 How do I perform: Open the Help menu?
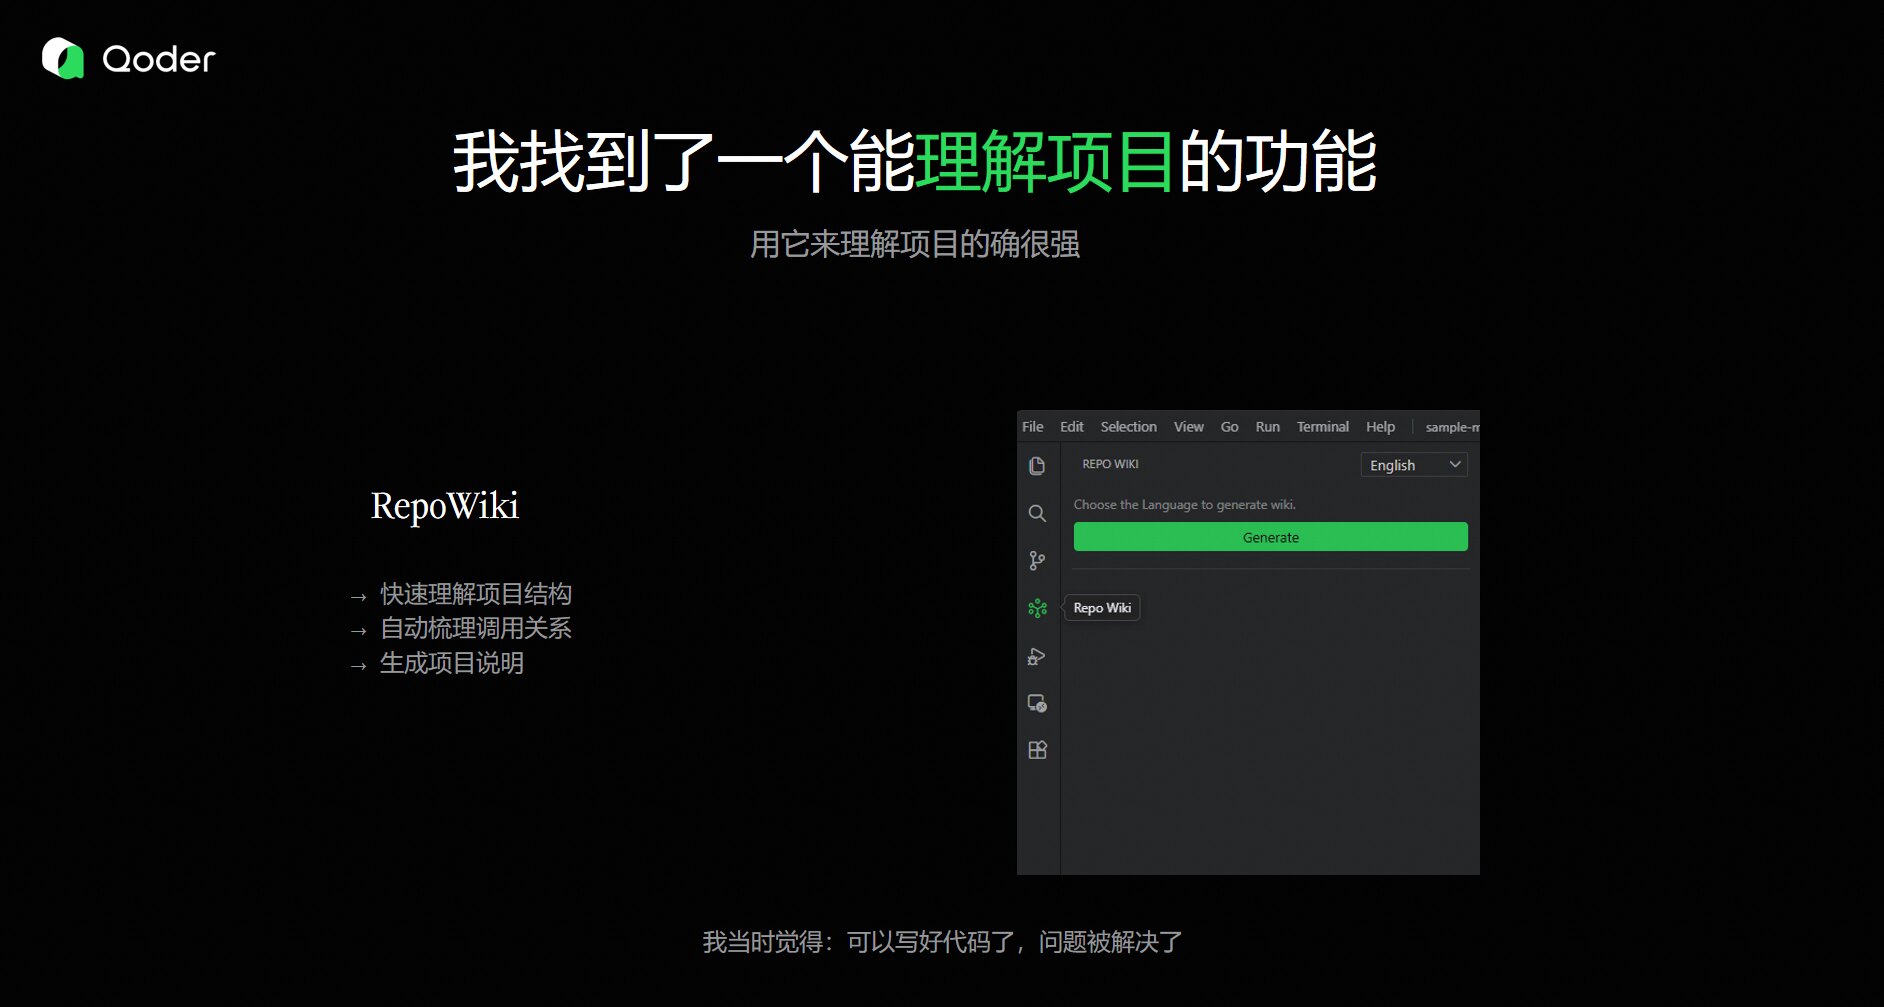click(x=1381, y=427)
